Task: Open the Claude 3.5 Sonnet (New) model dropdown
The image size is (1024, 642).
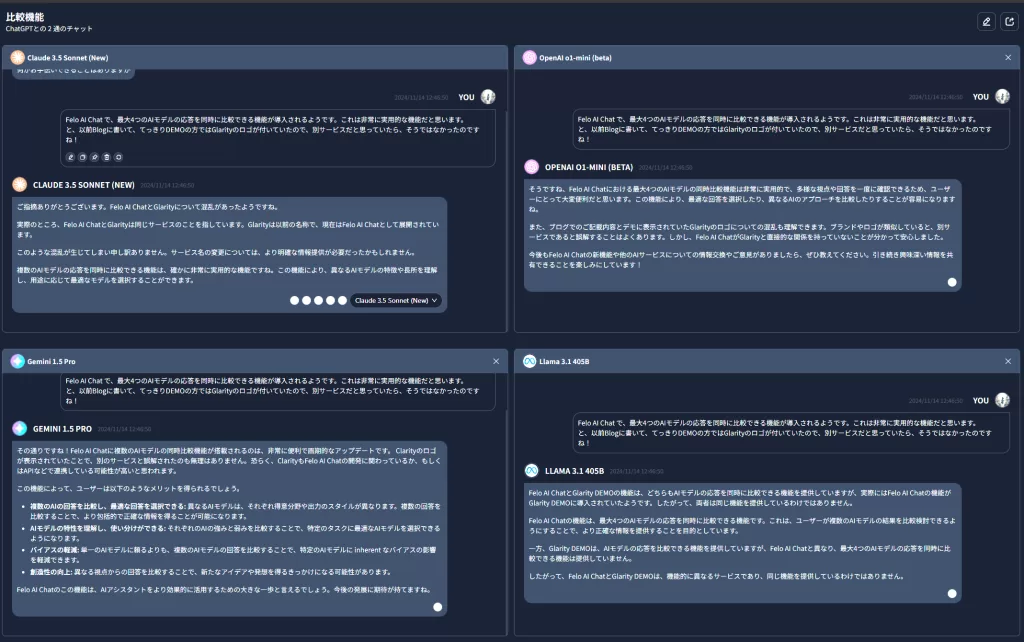Action: 396,300
